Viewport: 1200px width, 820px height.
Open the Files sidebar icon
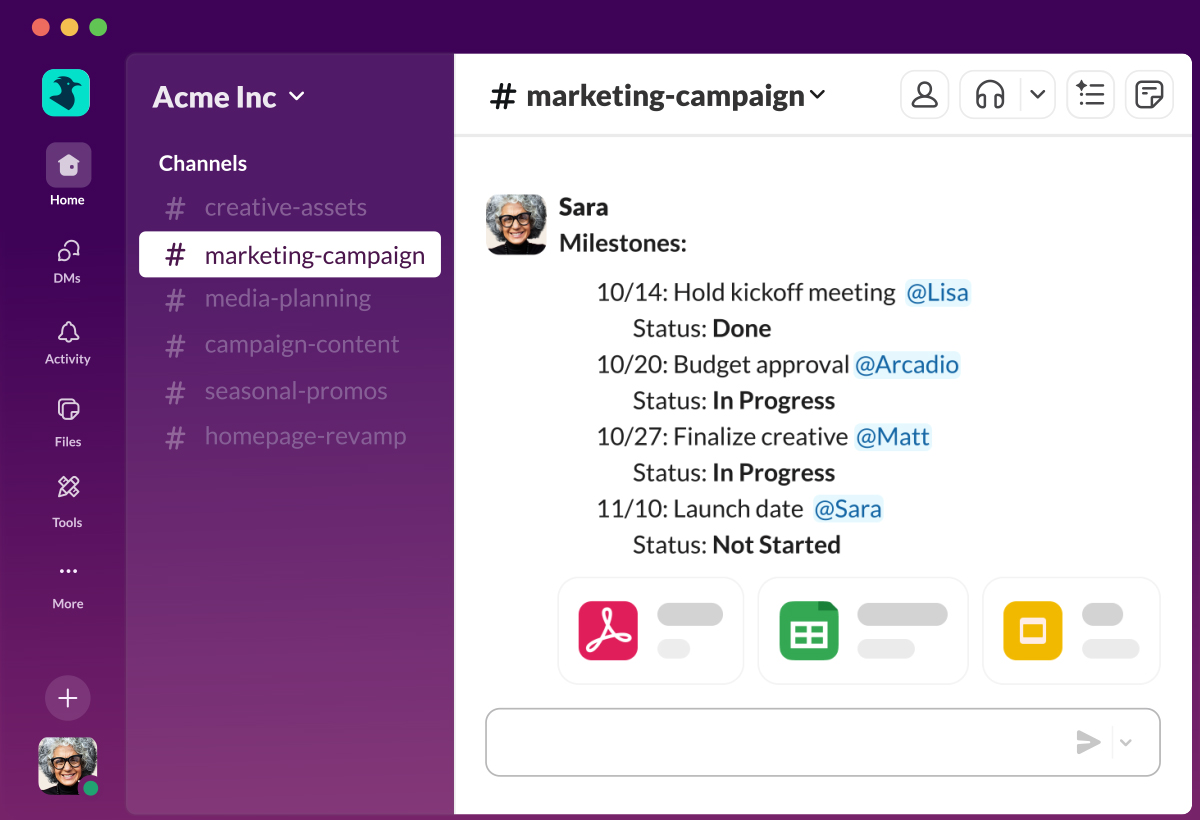68,410
